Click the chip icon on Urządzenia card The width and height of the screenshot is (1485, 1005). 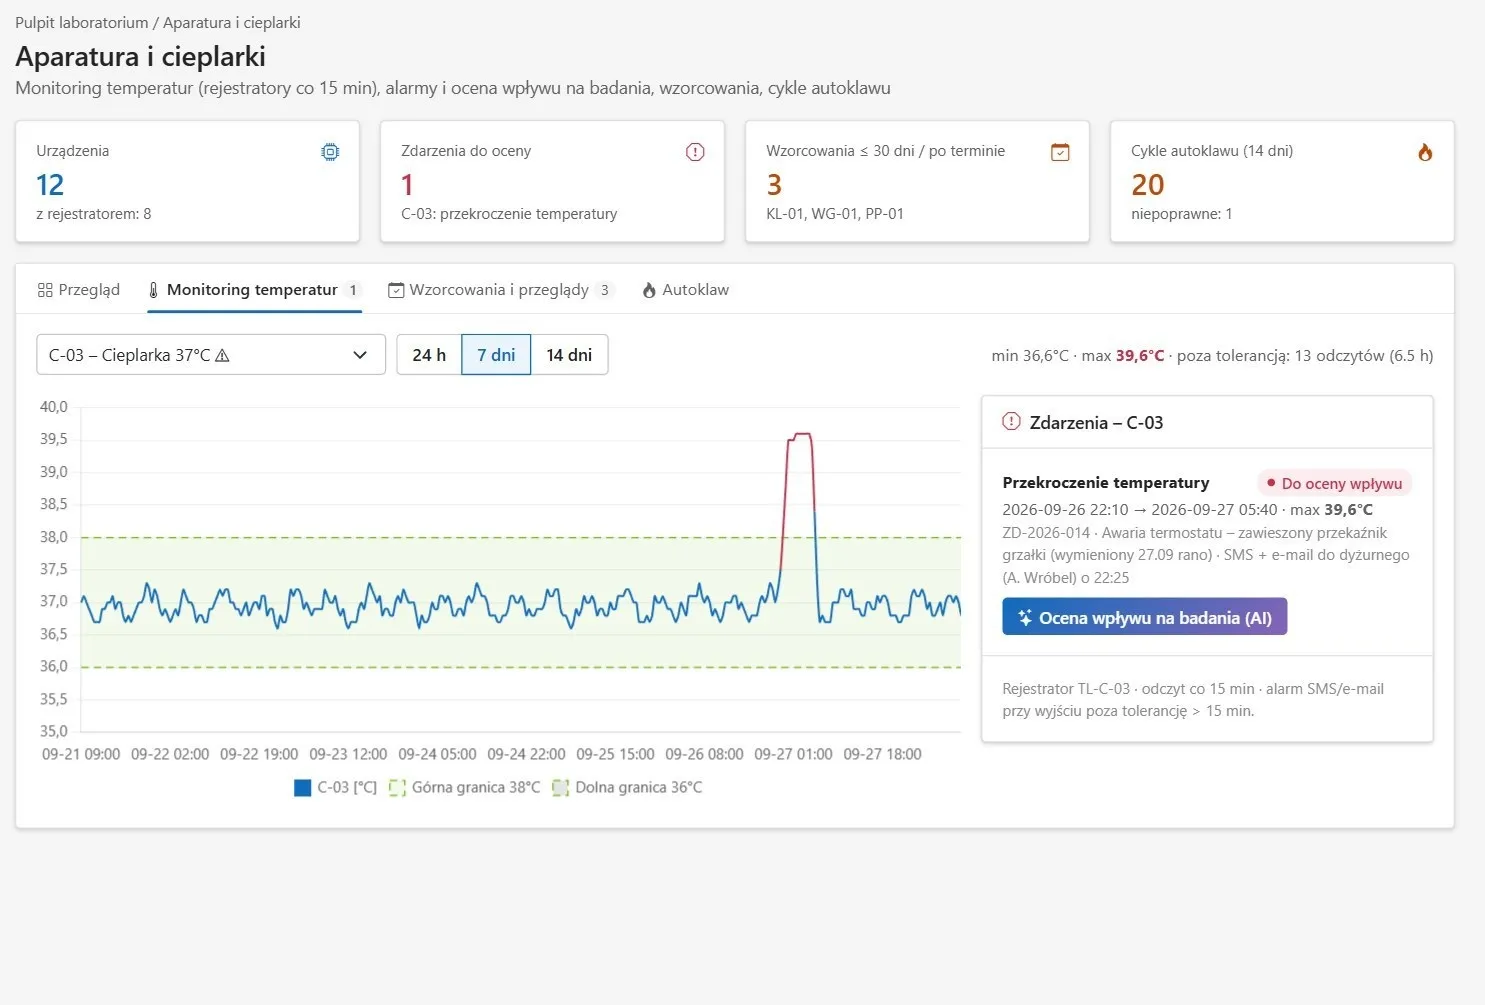point(330,152)
